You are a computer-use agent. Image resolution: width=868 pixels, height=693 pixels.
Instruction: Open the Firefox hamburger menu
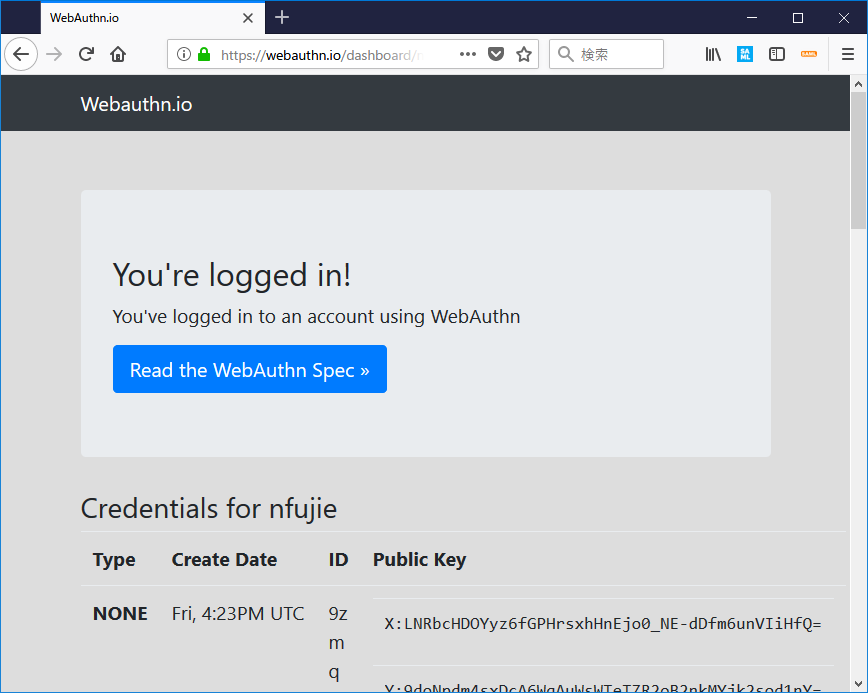(848, 54)
